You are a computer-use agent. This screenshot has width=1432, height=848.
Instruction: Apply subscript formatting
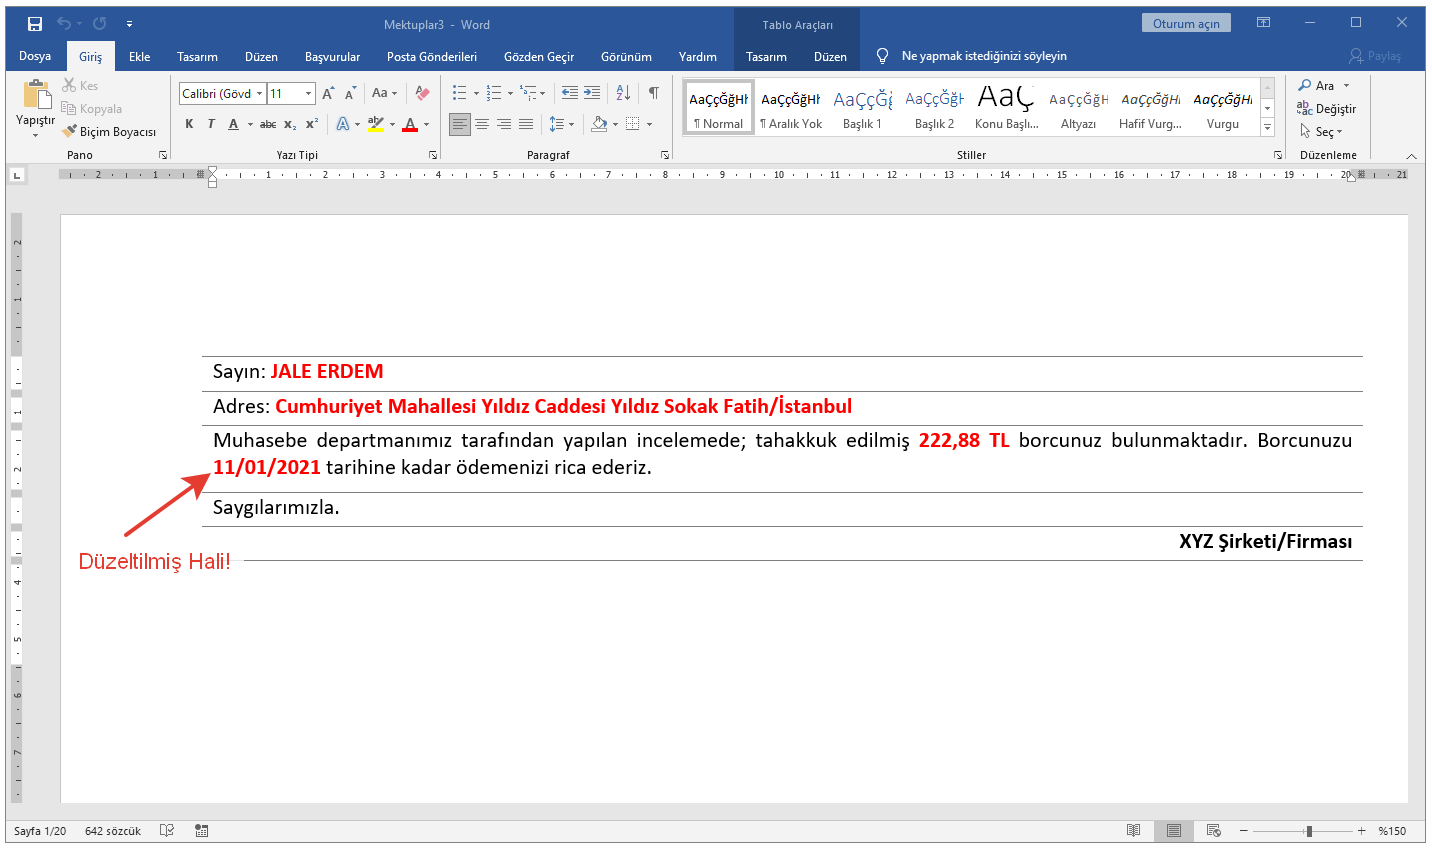289,125
